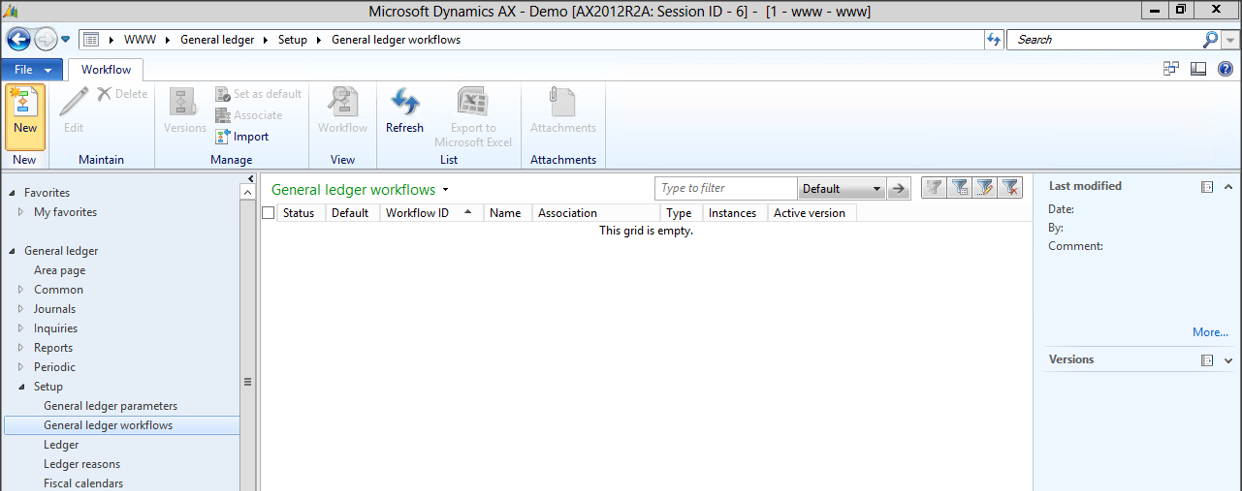
Task: Click the Type to filter input box
Action: click(726, 188)
